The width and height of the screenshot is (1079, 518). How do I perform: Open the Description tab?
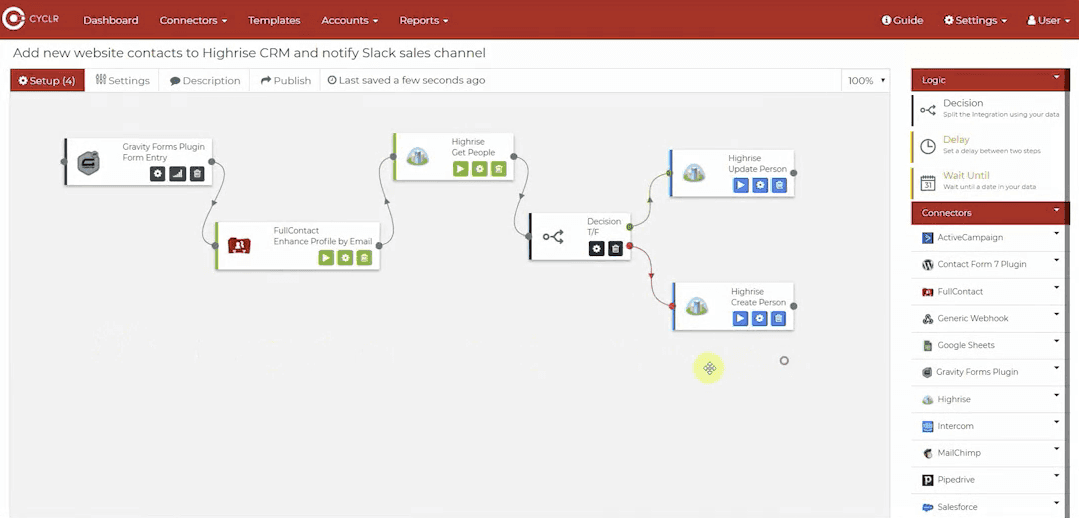pyautogui.click(x=205, y=81)
